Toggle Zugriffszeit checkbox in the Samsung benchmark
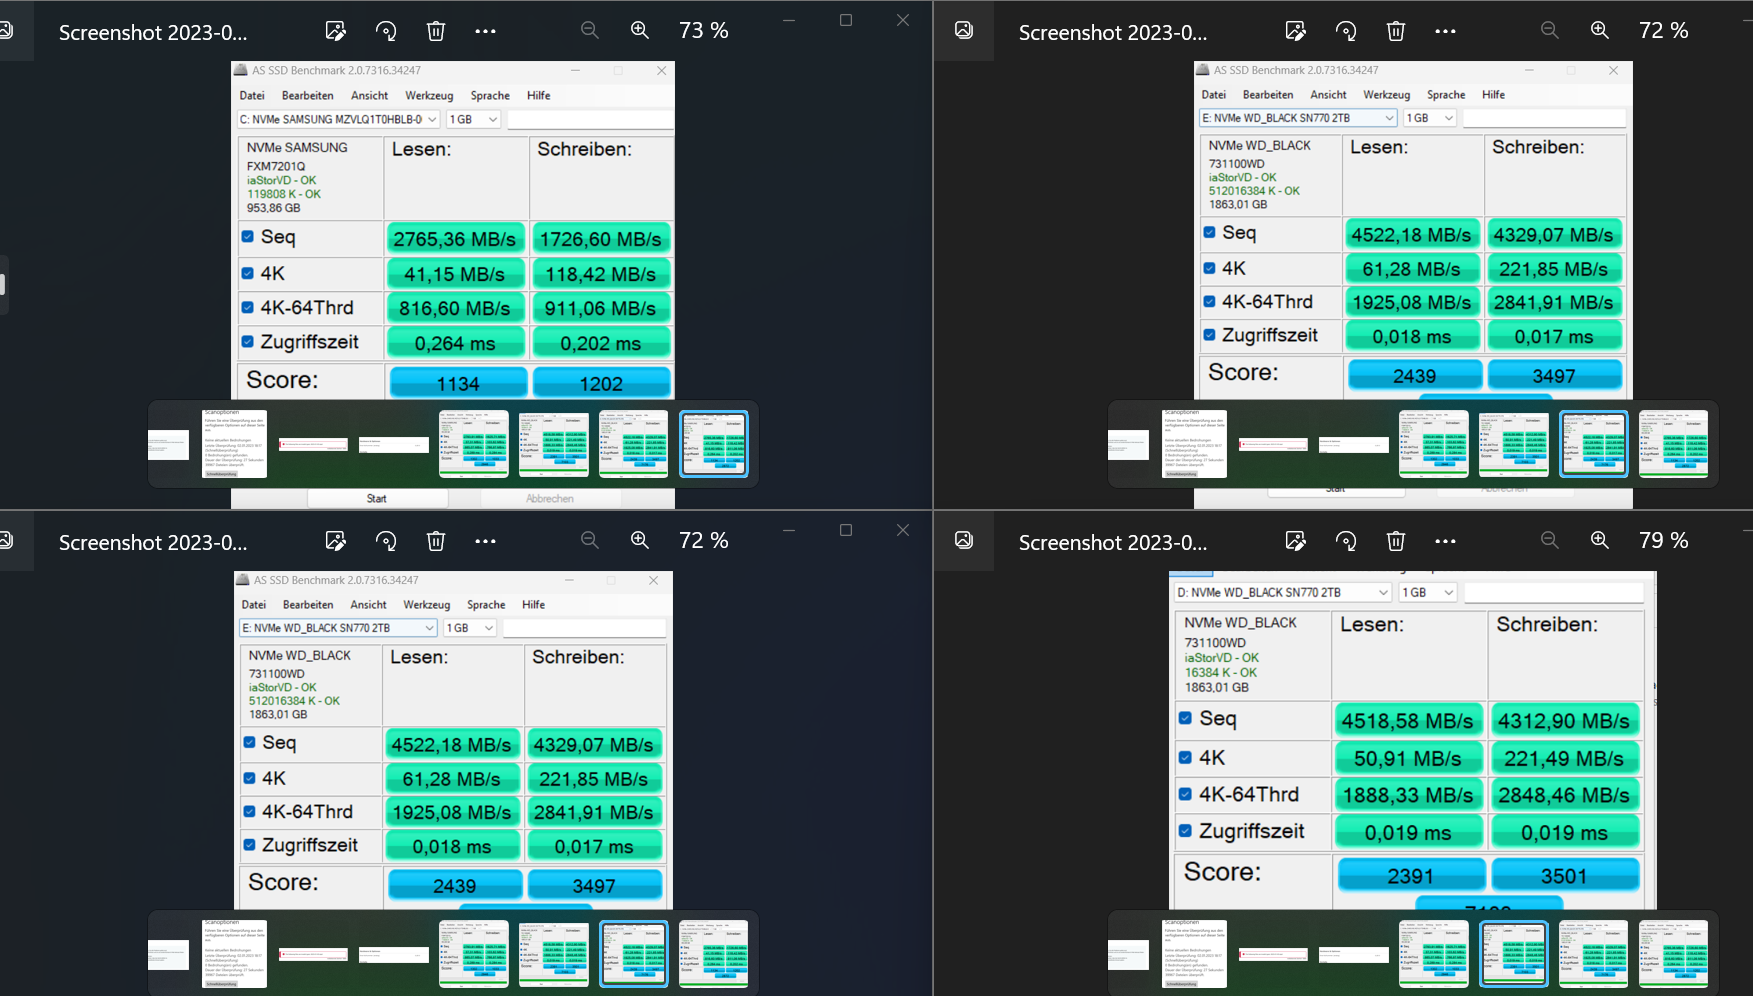 click(247, 341)
